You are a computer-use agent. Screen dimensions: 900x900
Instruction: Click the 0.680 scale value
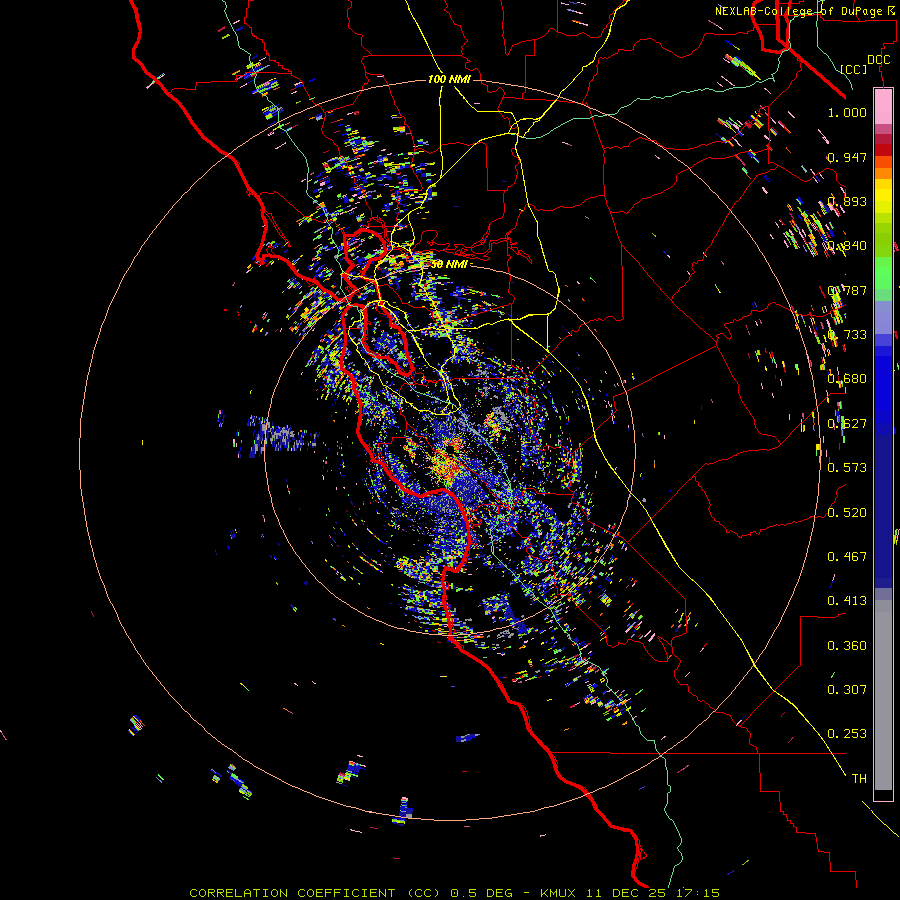tap(847, 379)
